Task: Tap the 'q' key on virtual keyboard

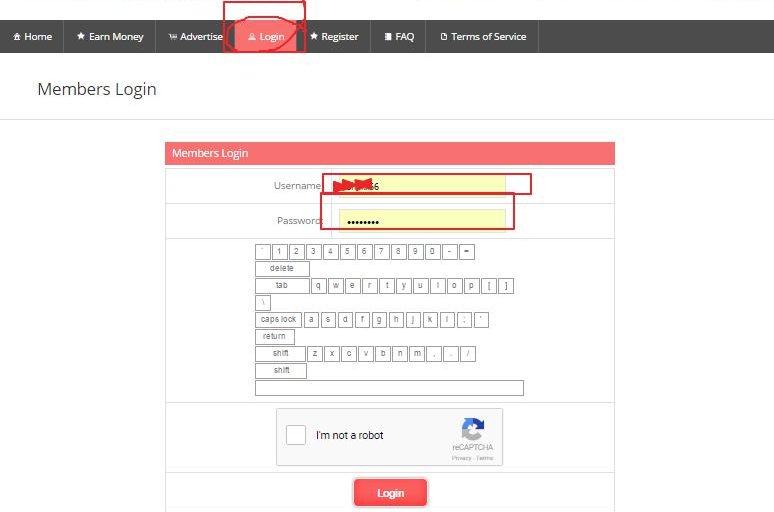Action: click(319, 286)
